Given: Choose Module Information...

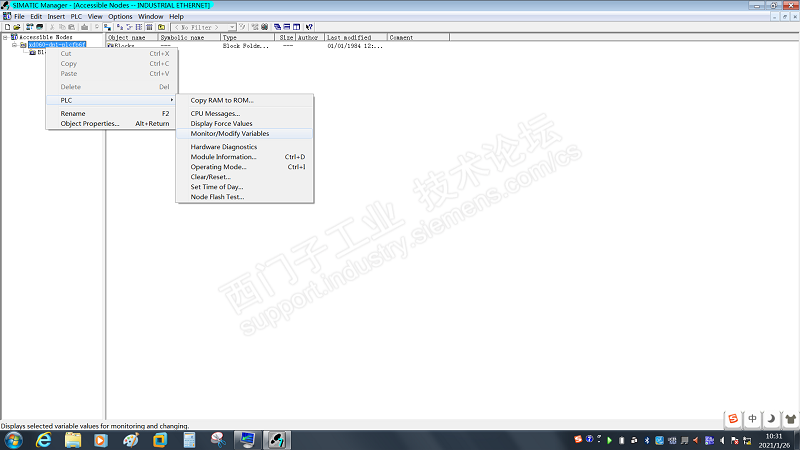Looking at the screenshot, I should coord(245,157).
